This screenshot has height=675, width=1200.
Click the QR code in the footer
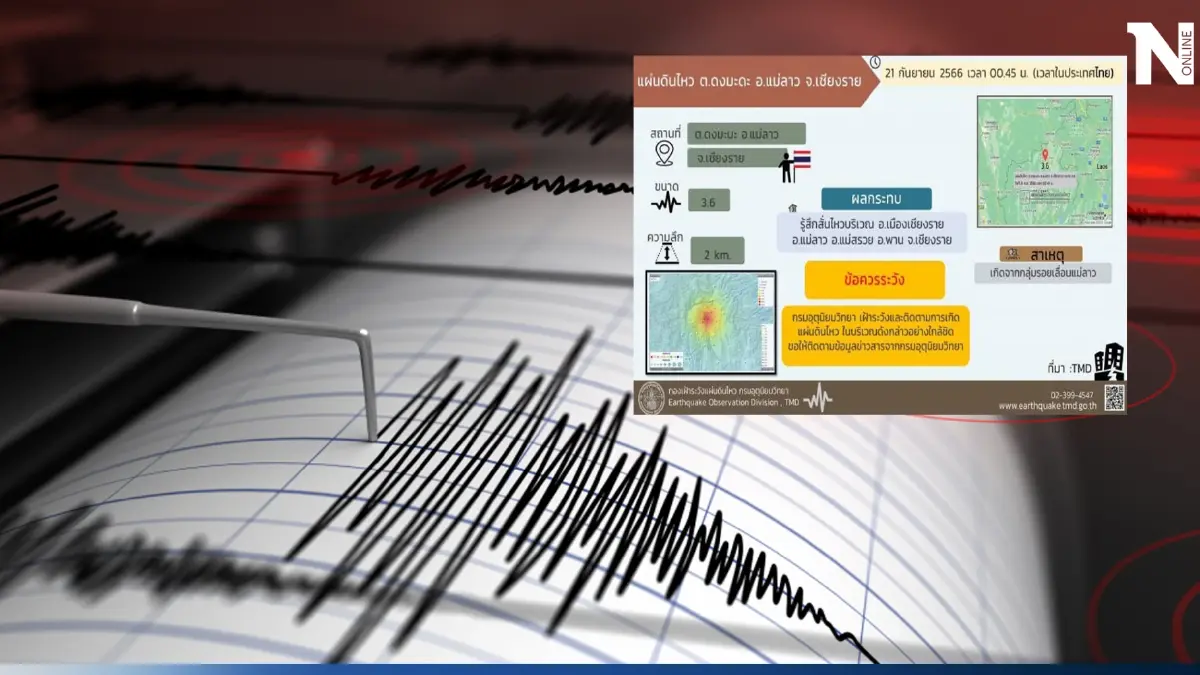[x=1114, y=397]
